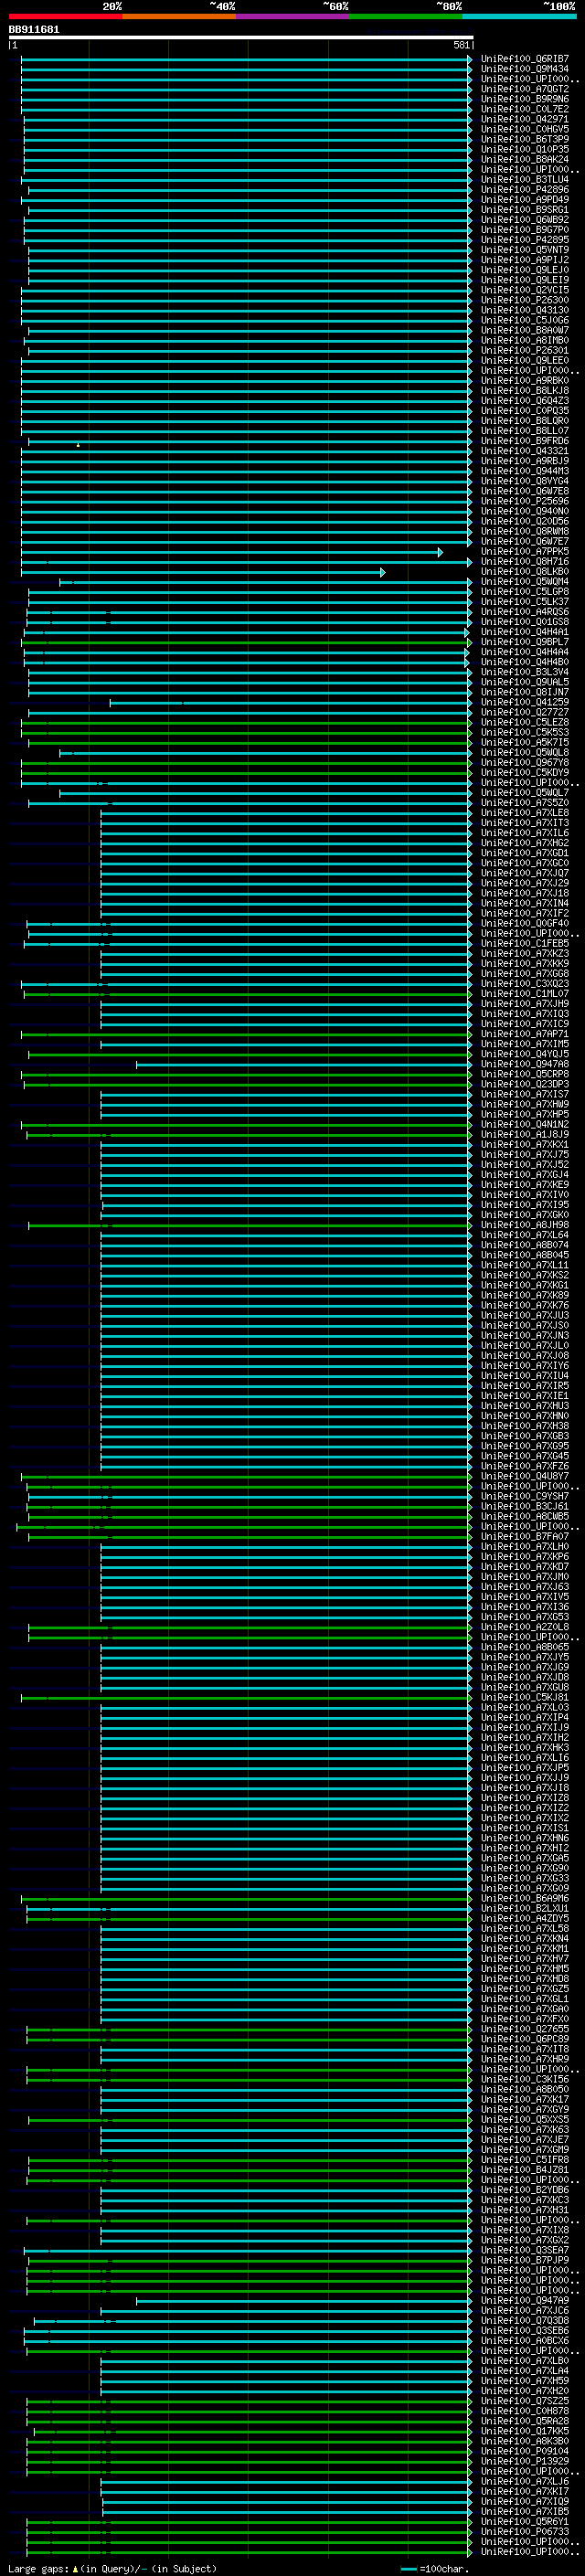Viewport: 585px width, 2576px height.
Task: Click hit label UniRef100_Q27655
Action: 525,2030
